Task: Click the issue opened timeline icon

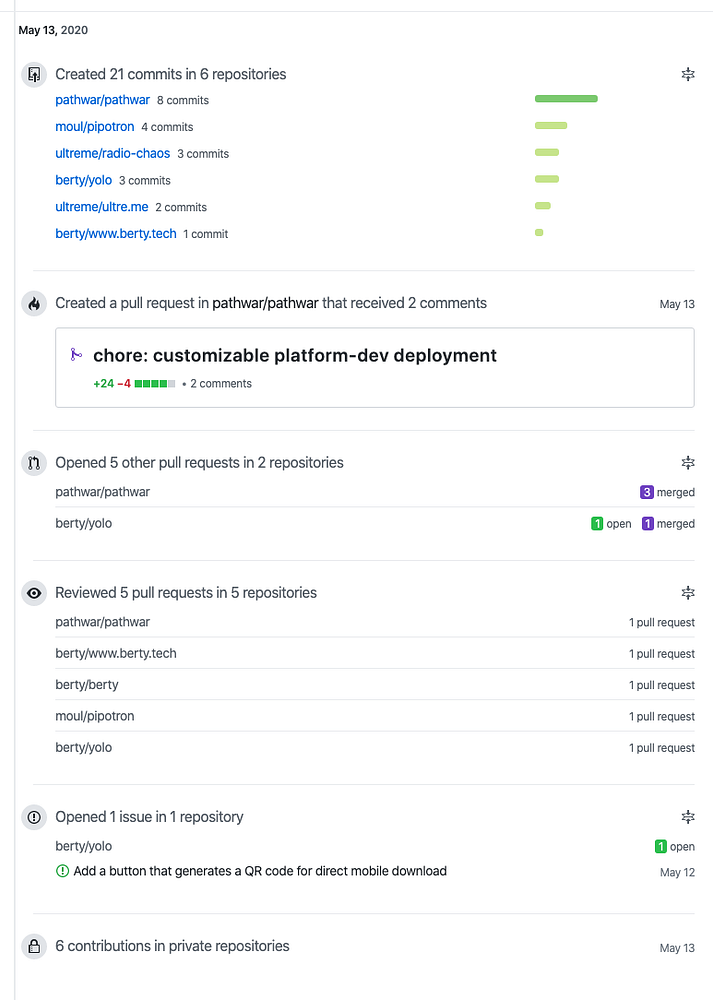Action: click(34, 817)
